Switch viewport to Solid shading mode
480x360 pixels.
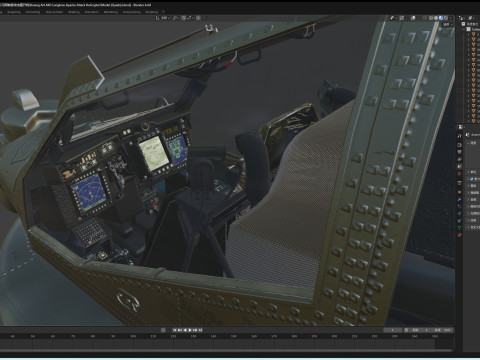pos(436,18)
